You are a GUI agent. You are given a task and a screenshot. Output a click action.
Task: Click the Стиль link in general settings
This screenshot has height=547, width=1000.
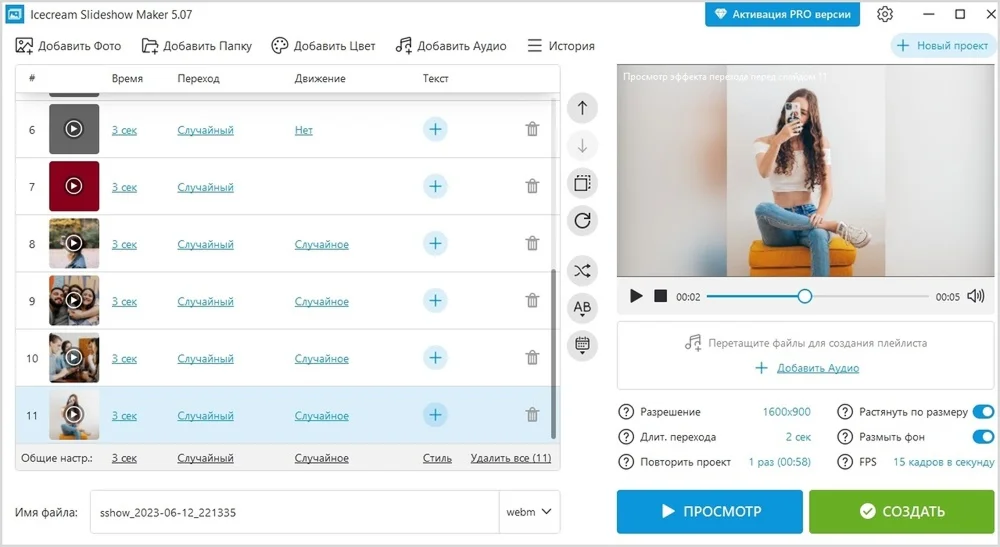[x=437, y=458]
